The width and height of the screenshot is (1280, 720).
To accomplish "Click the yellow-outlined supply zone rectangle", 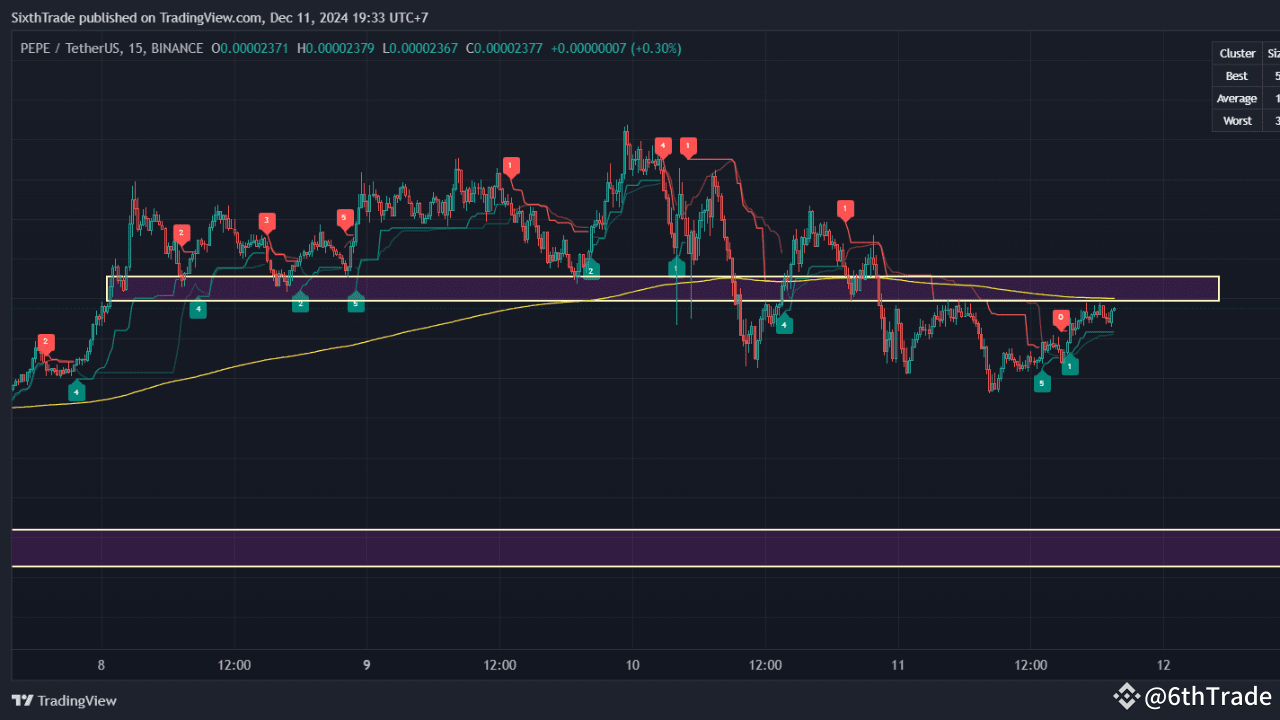I will pyautogui.click(x=450, y=288).
